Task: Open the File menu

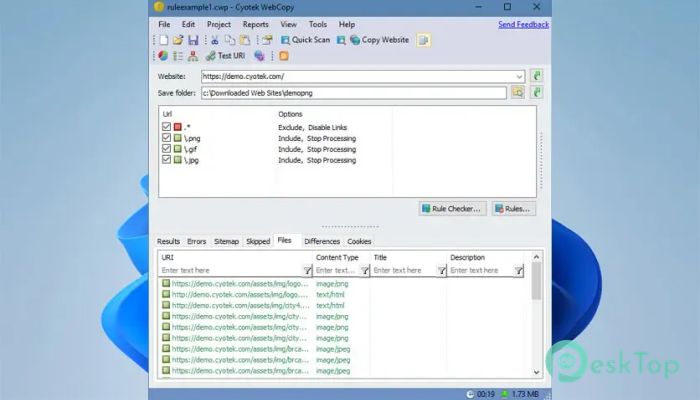Action: click(x=164, y=25)
